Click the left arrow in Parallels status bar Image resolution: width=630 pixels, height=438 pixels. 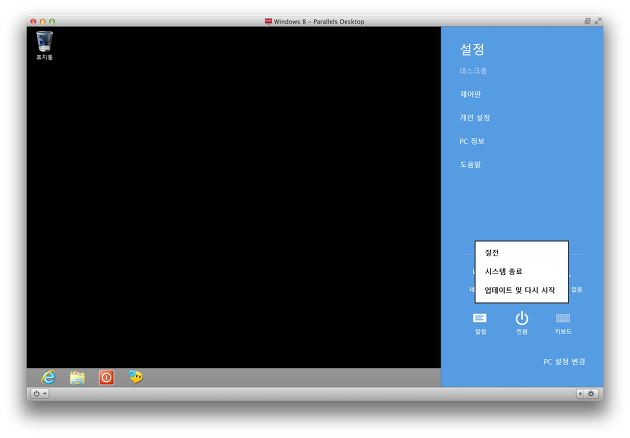point(580,393)
